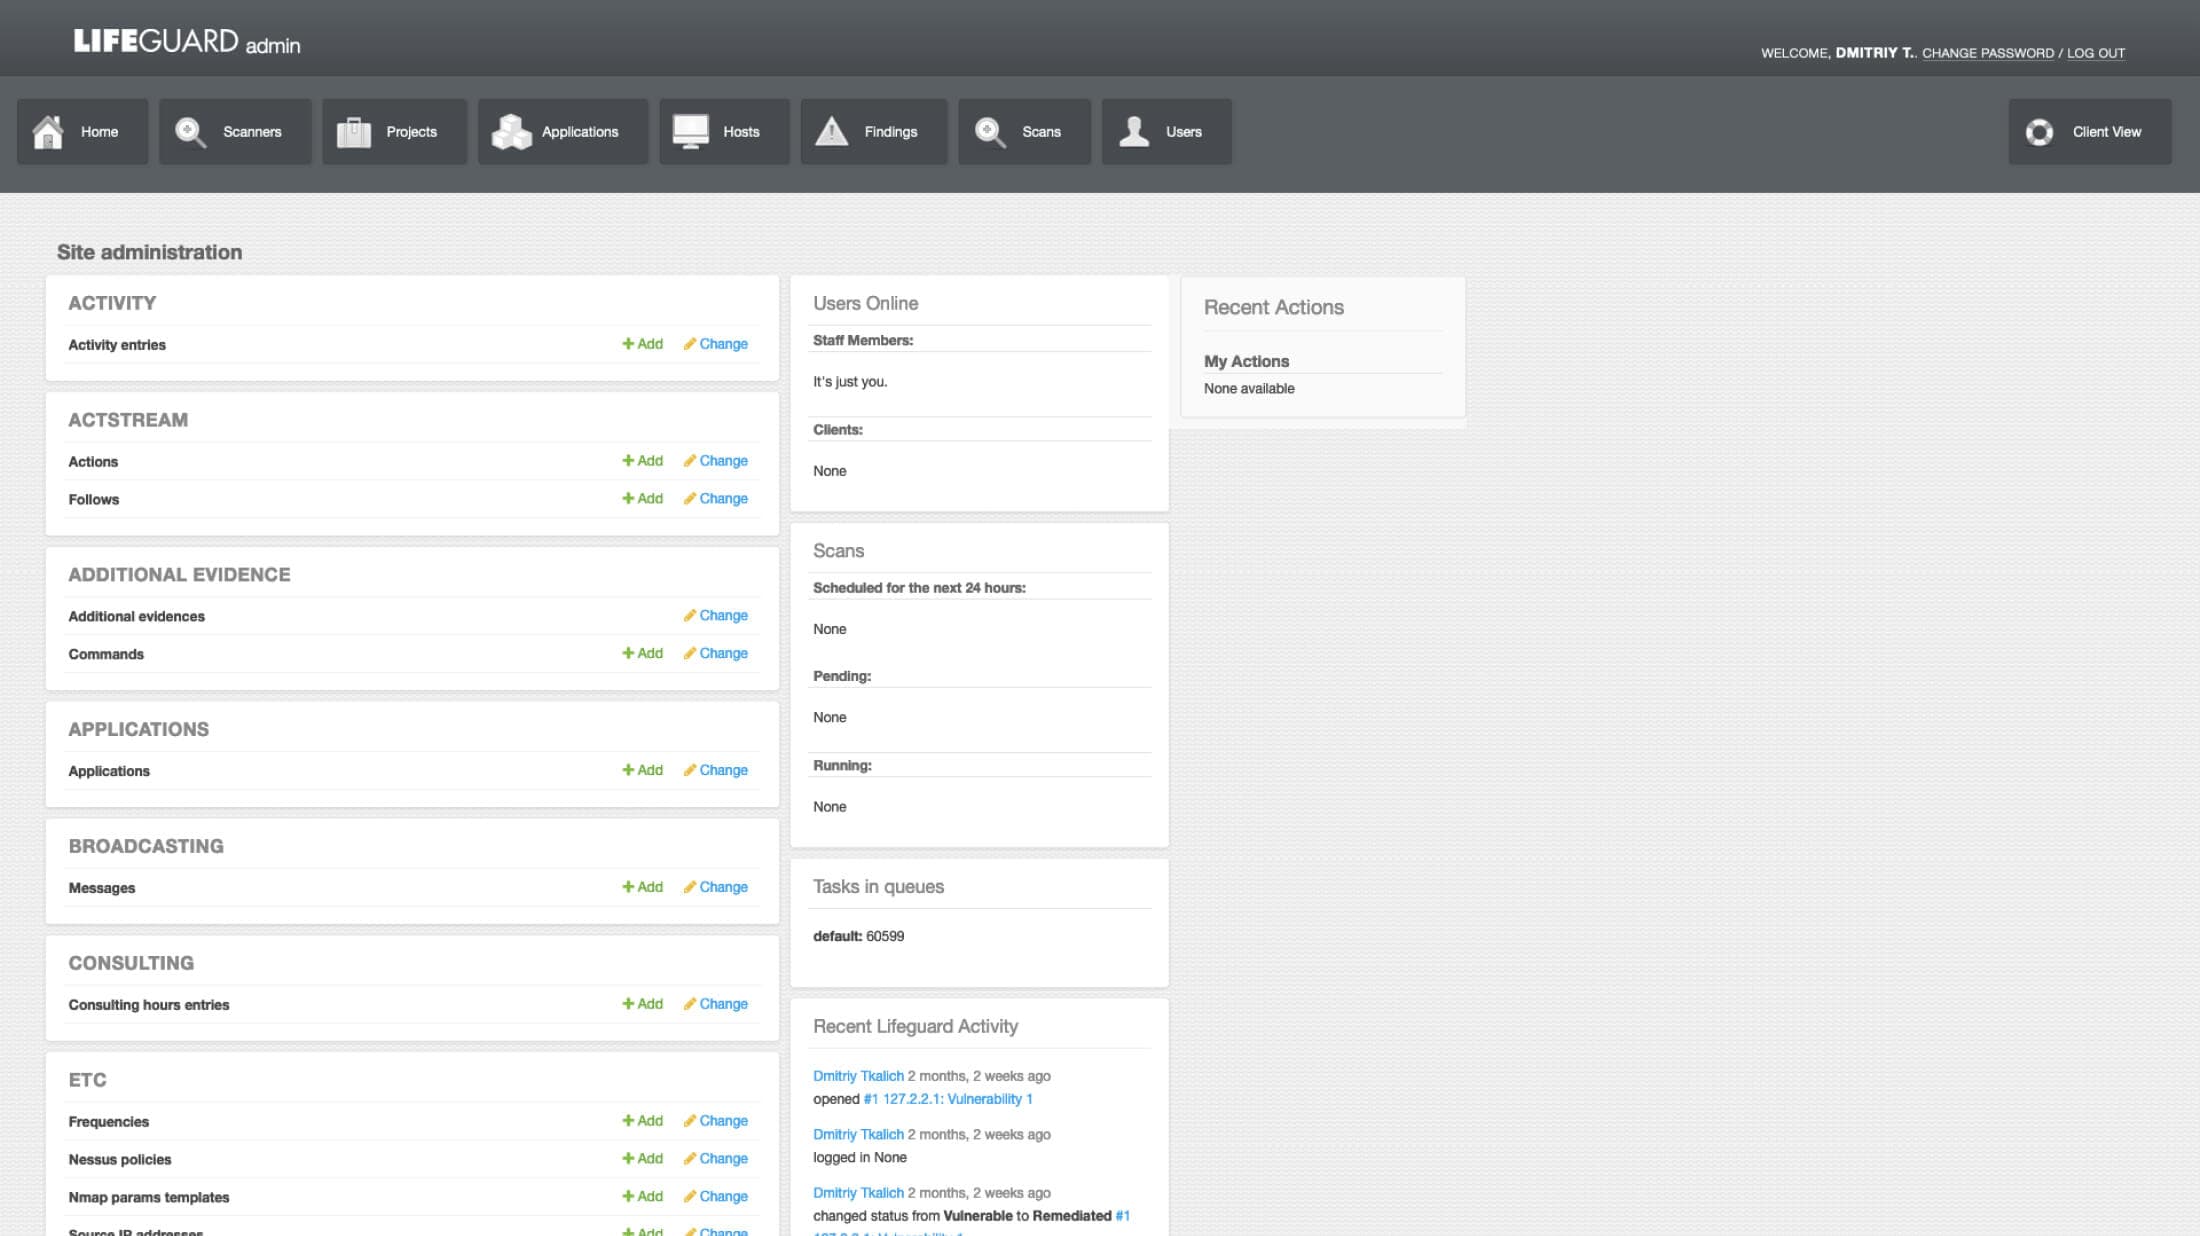The height and width of the screenshot is (1236, 2200).
Task: Click the Users navigation icon
Action: click(x=1136, y=131)
